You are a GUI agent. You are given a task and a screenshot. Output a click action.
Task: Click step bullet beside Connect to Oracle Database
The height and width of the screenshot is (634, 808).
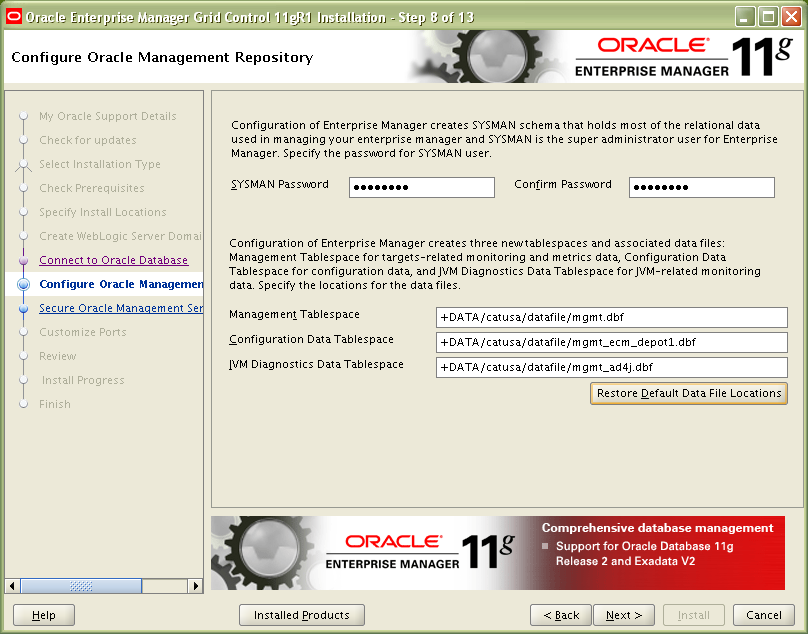pos(23,260)
